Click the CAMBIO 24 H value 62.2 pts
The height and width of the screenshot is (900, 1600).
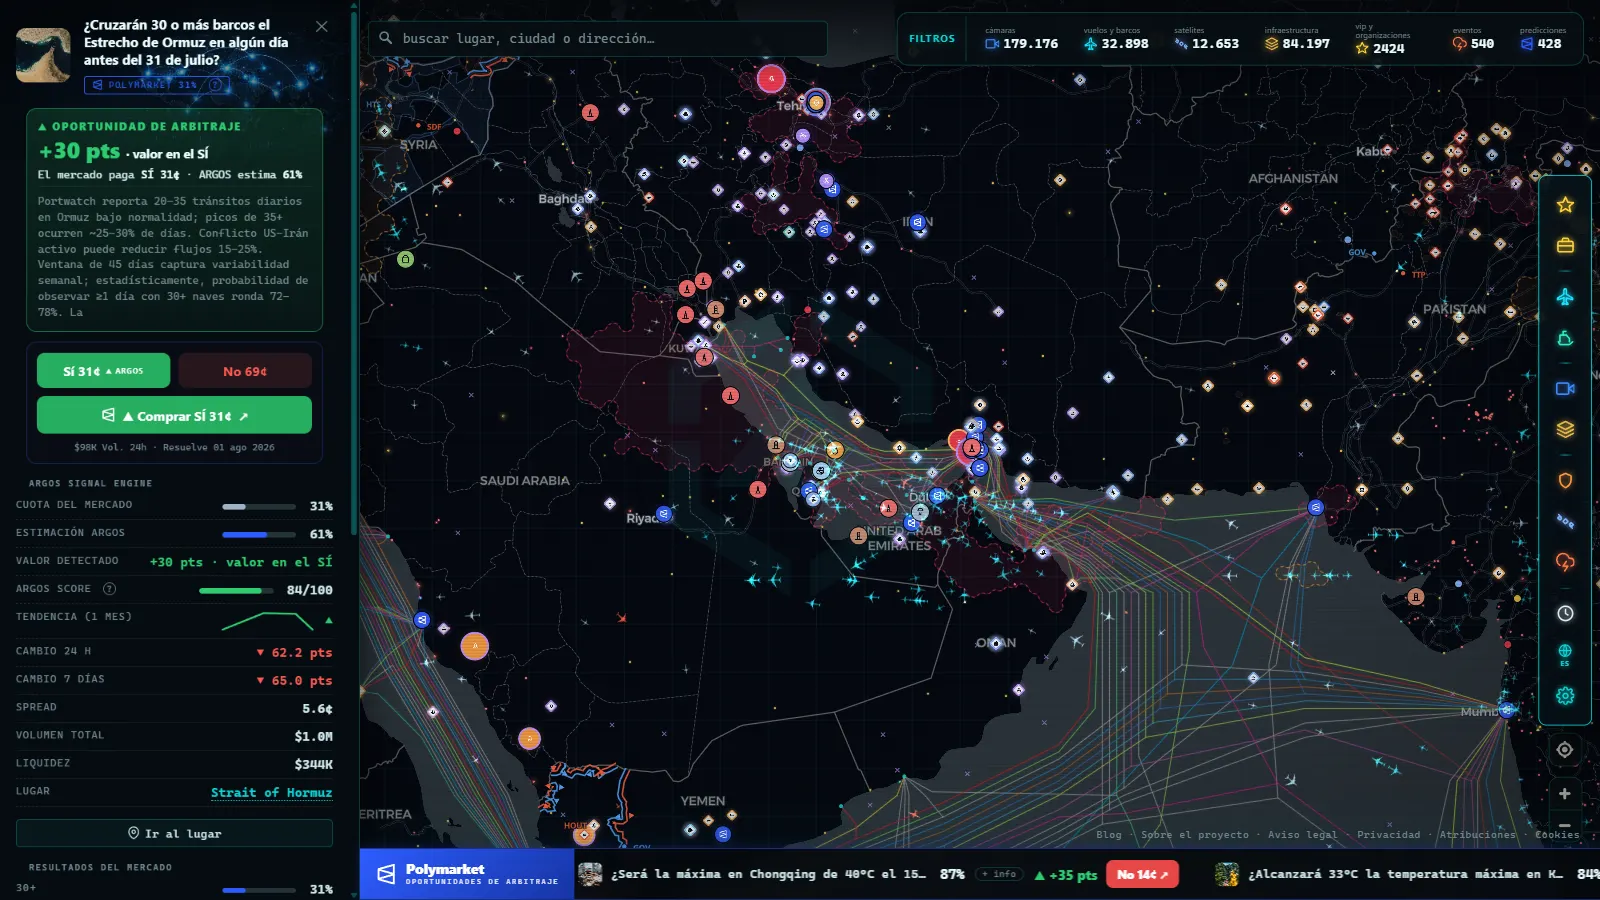point(294,652)
